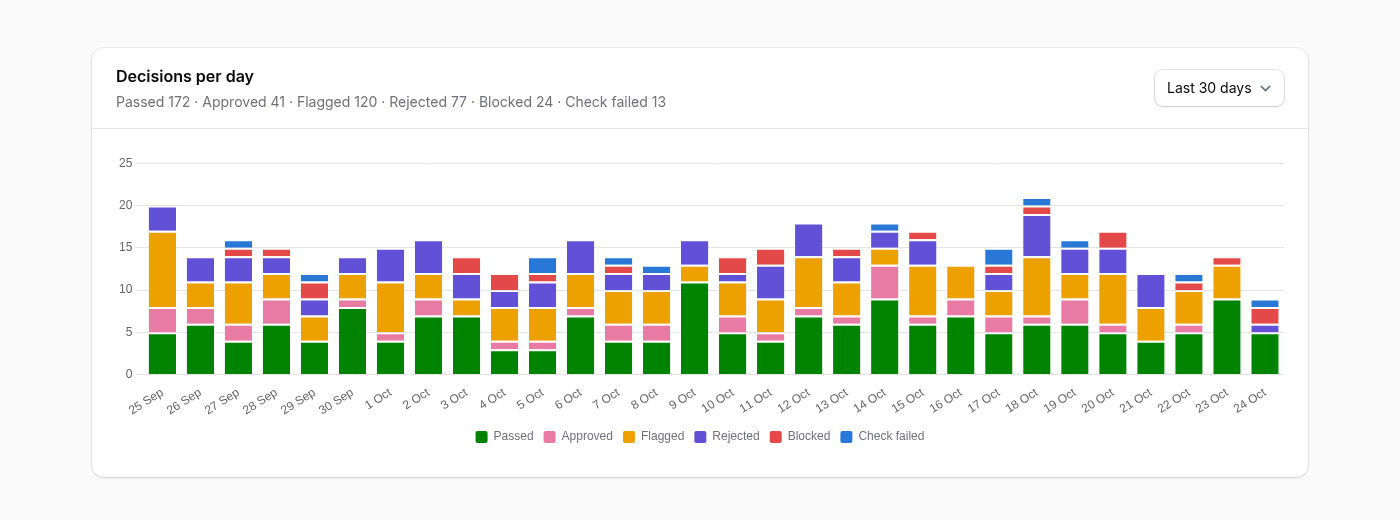The image size is (1400, 520).
Task: Toggle the Approved legend entry
Action: pos(578,436)
